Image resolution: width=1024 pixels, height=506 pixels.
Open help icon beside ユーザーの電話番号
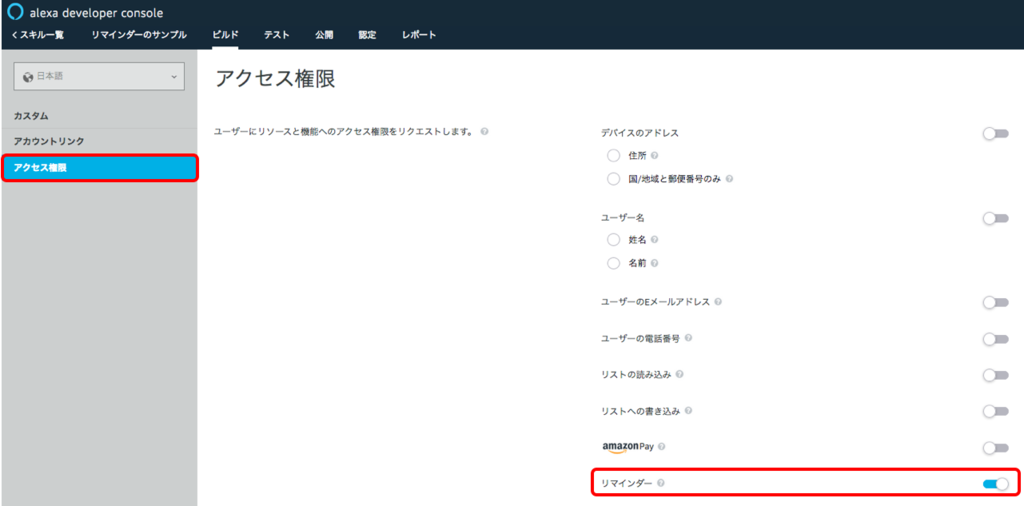689,339
